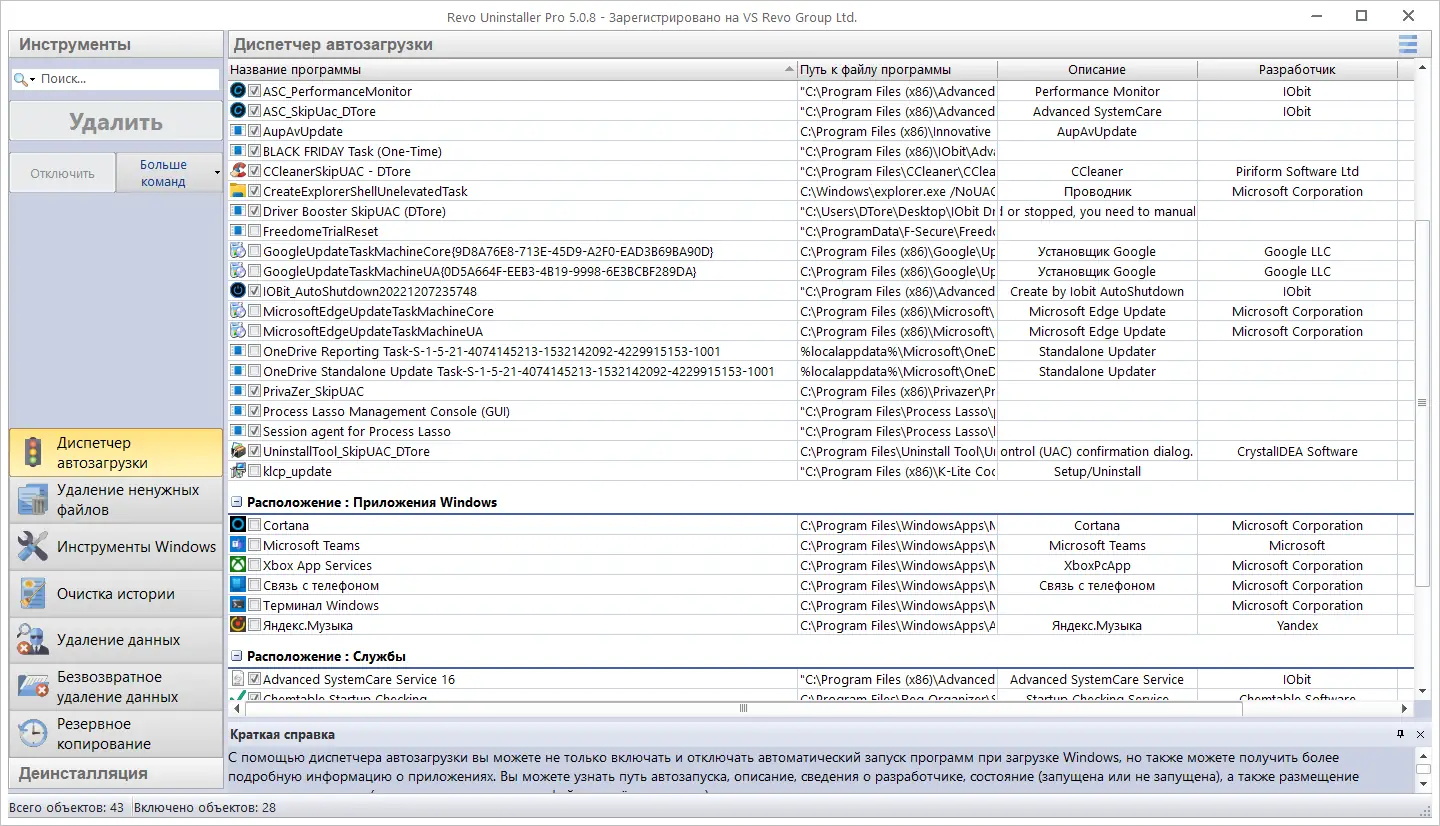Screen dimensions: 1440x826
Task: Click the help panel's scrollbar down arrow
Action: [x=1422, y=785]
